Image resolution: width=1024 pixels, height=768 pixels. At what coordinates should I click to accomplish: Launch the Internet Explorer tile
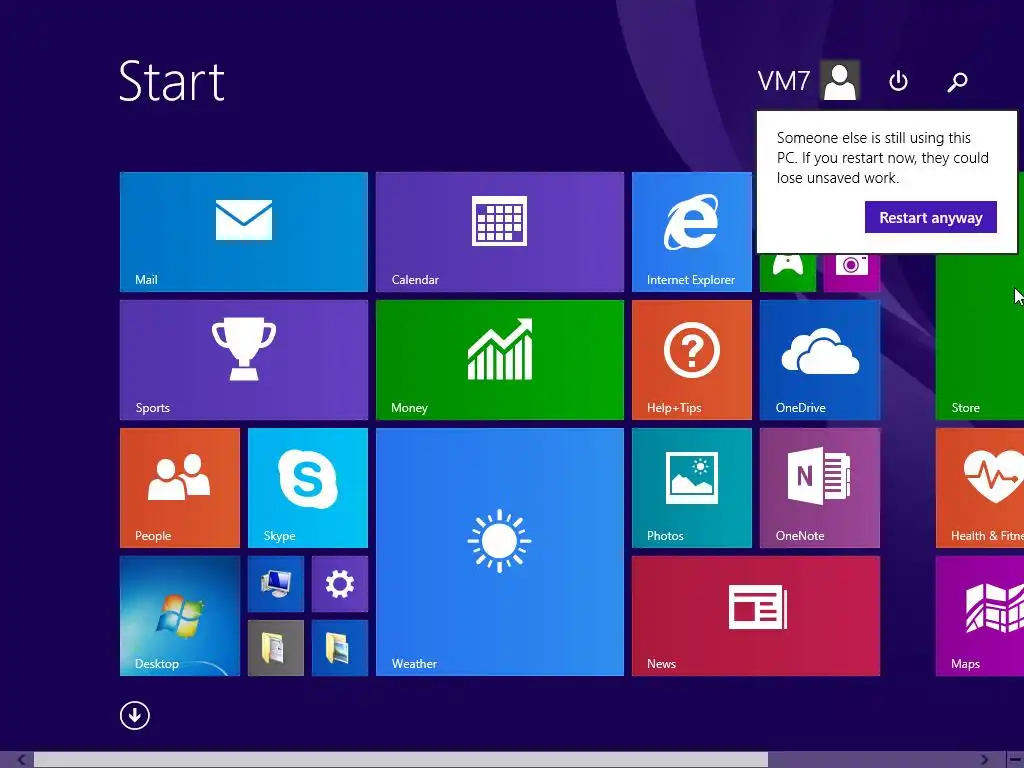(692, 232)
